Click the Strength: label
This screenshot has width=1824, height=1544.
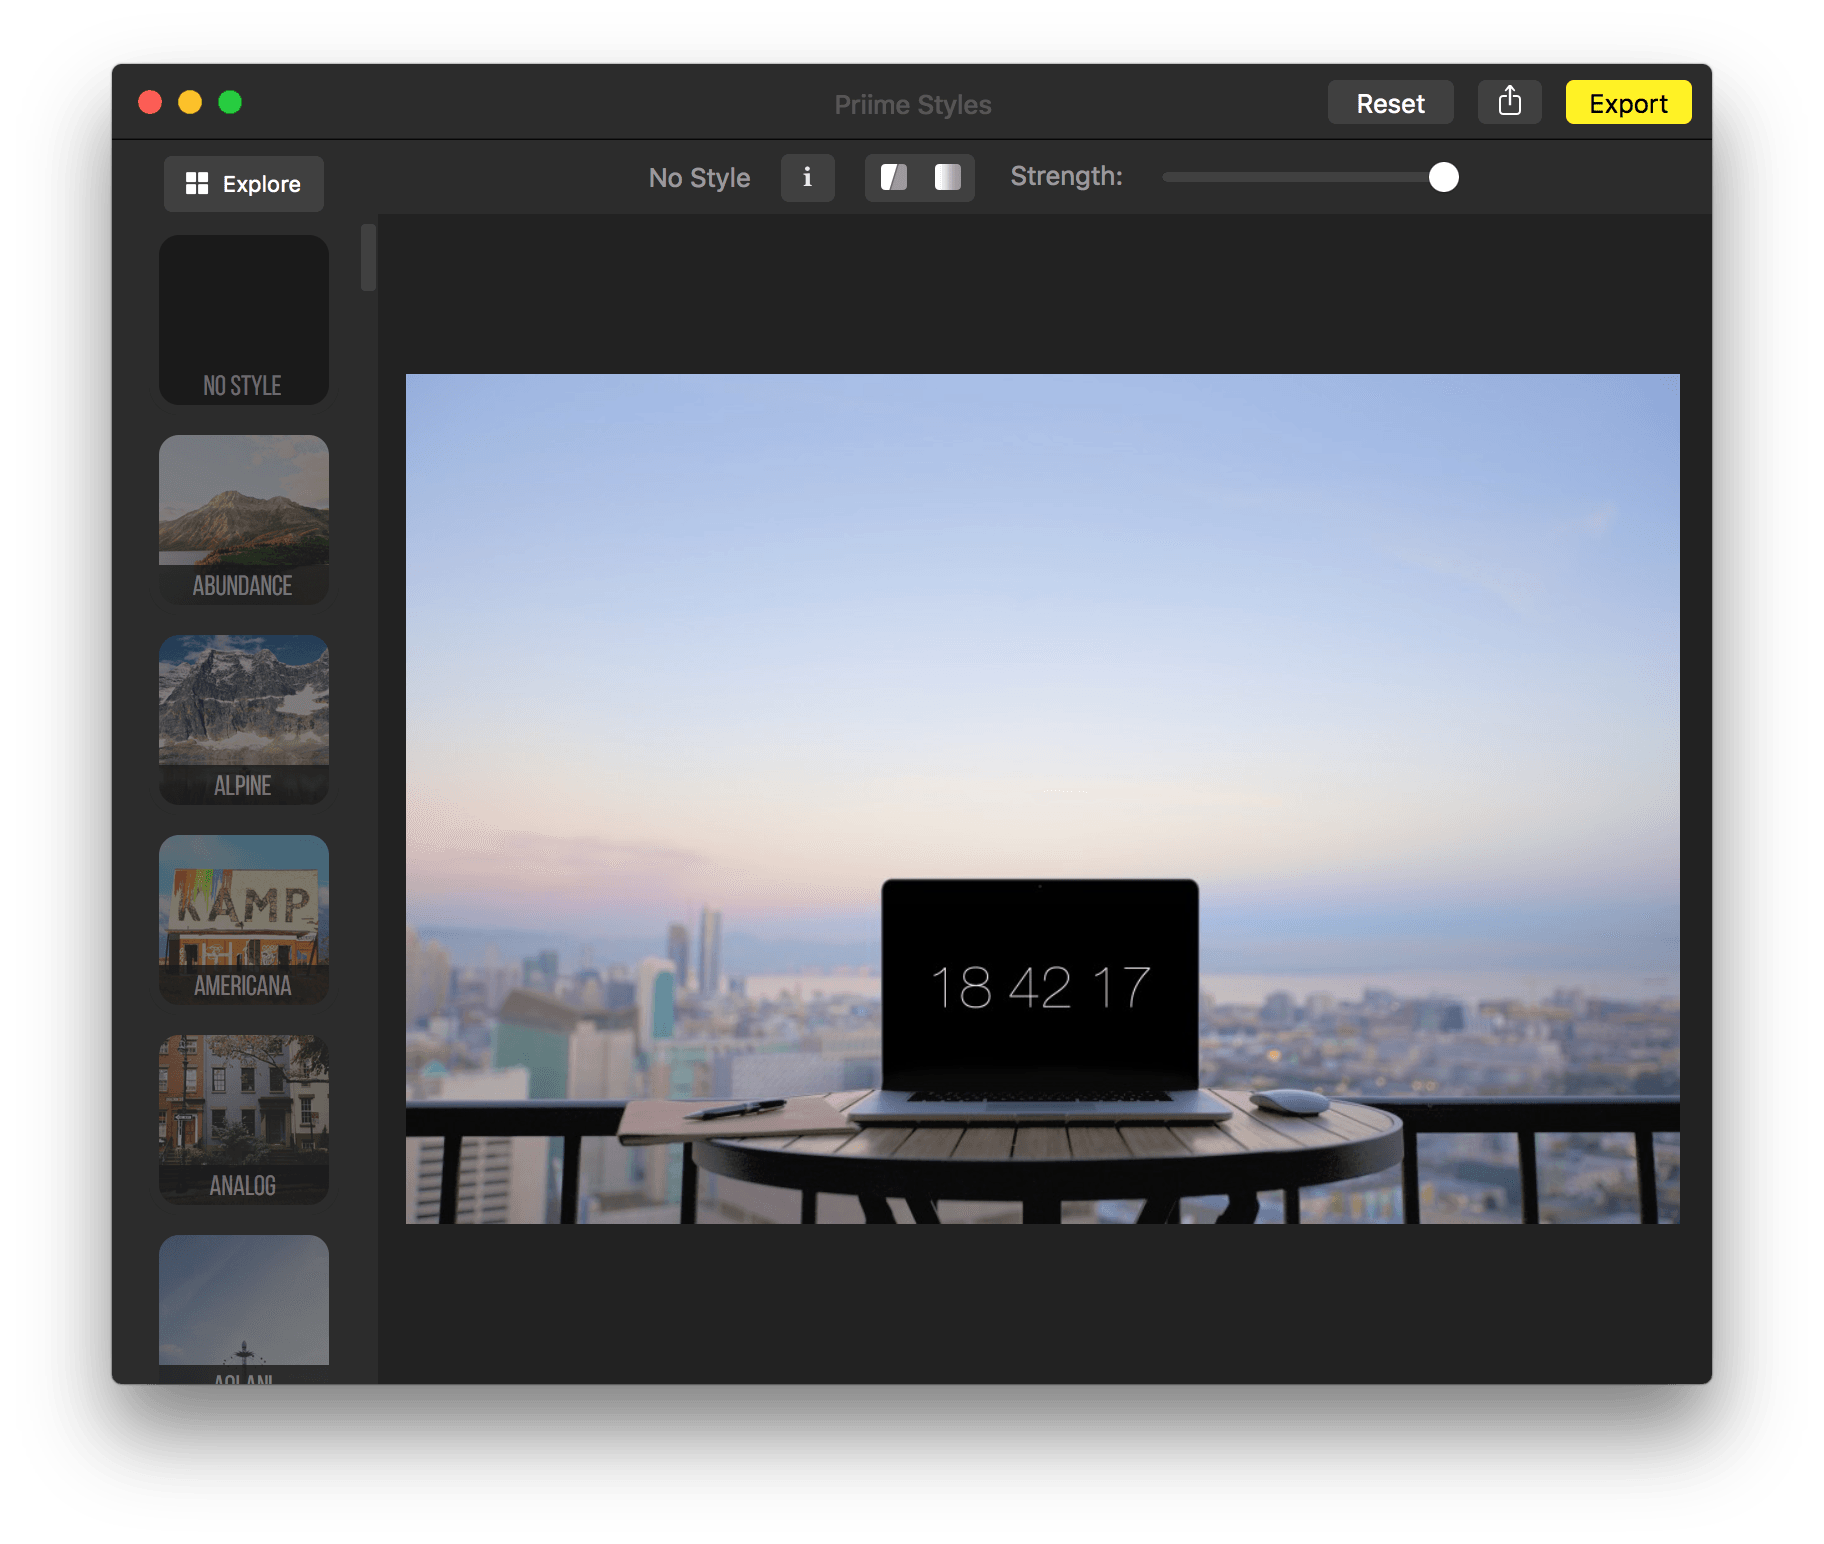coord(1066,176)
